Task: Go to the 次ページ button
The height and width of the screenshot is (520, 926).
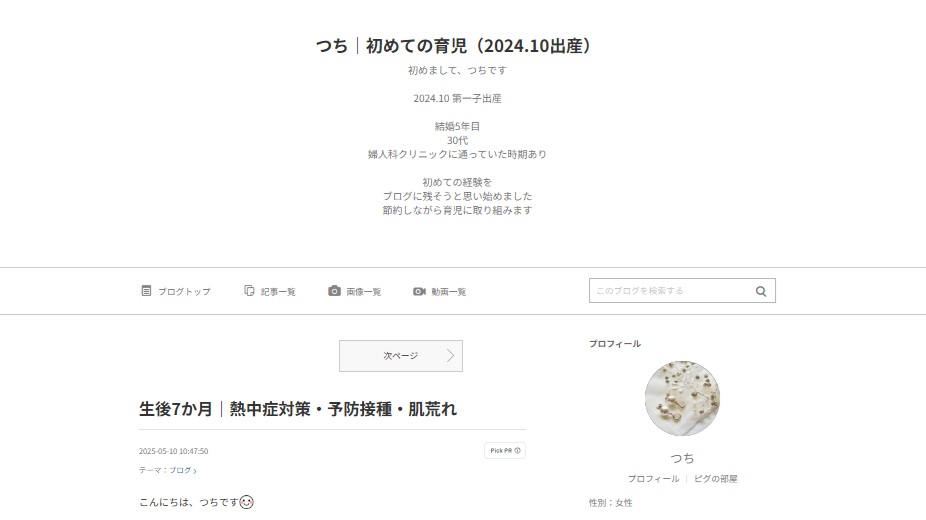Action: coord(401,356)
